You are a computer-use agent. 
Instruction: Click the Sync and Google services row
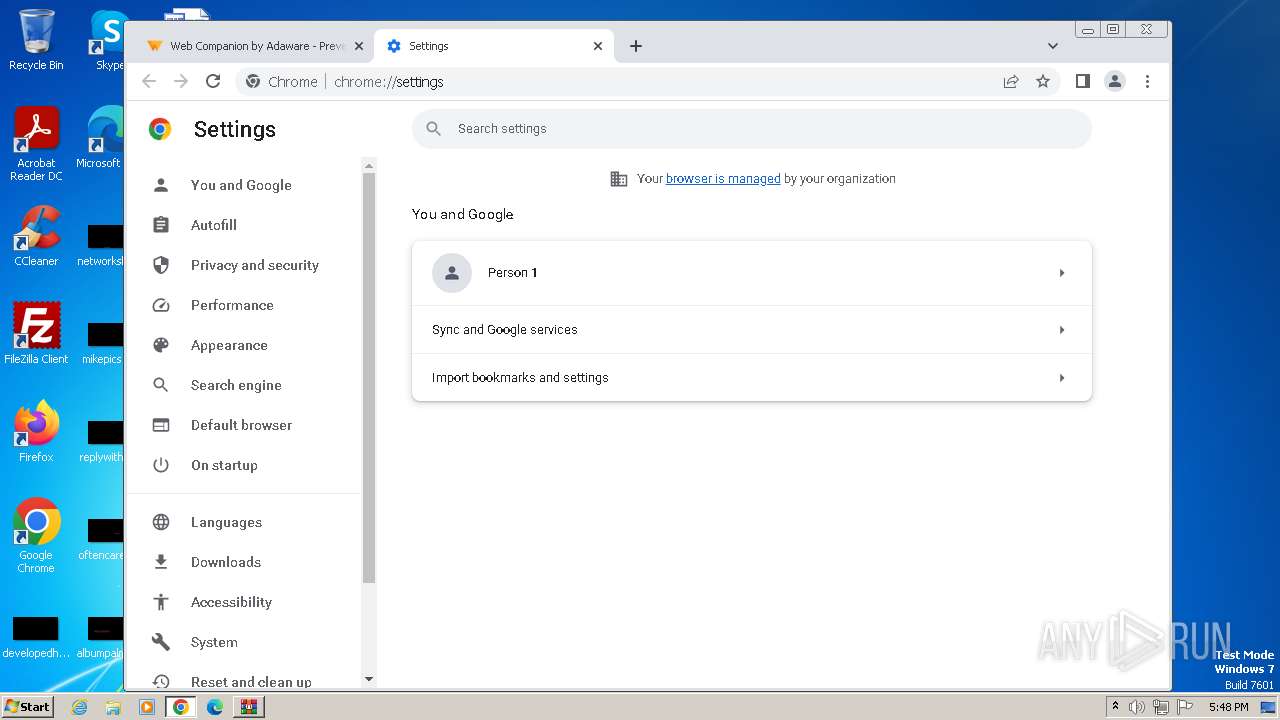(752, 330)
